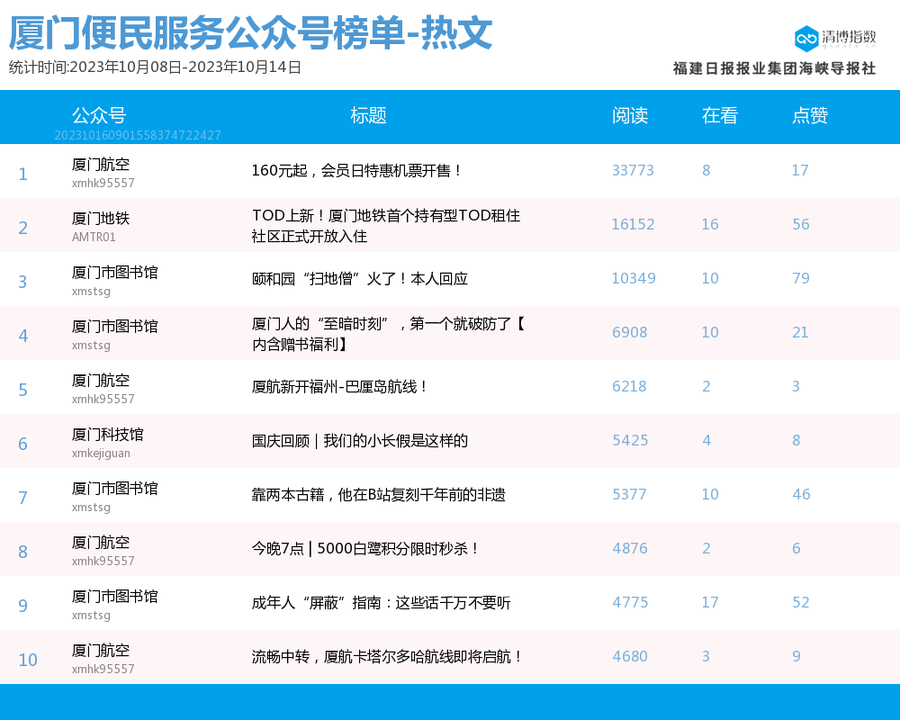Click 厦门市图书馆 account name in rank 3

(x=115, y=272)
